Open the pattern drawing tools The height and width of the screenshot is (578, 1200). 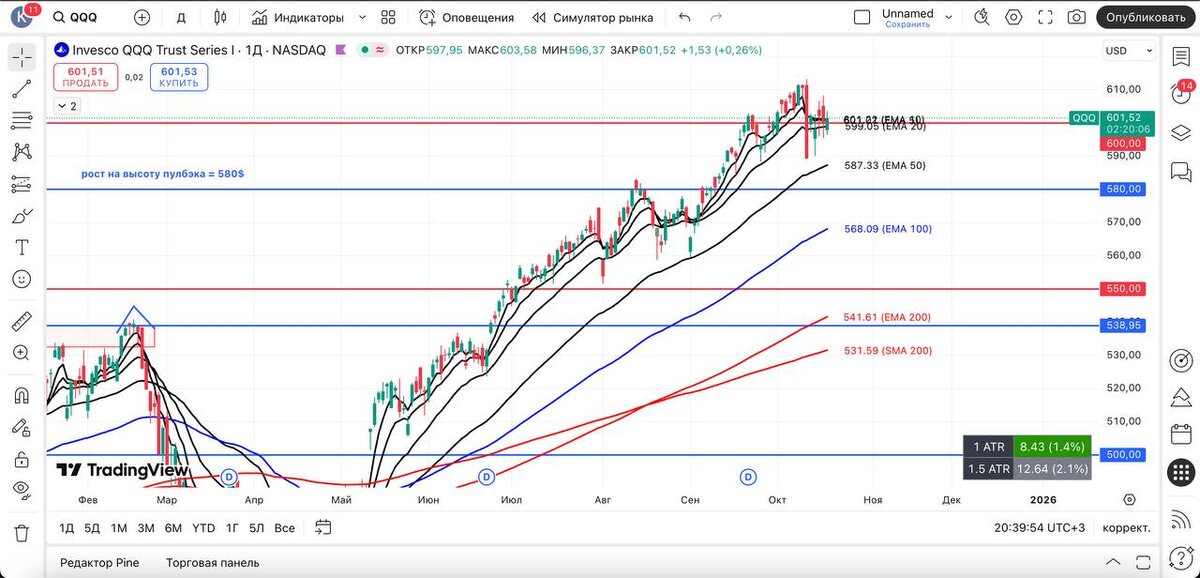tap(21, 152)
